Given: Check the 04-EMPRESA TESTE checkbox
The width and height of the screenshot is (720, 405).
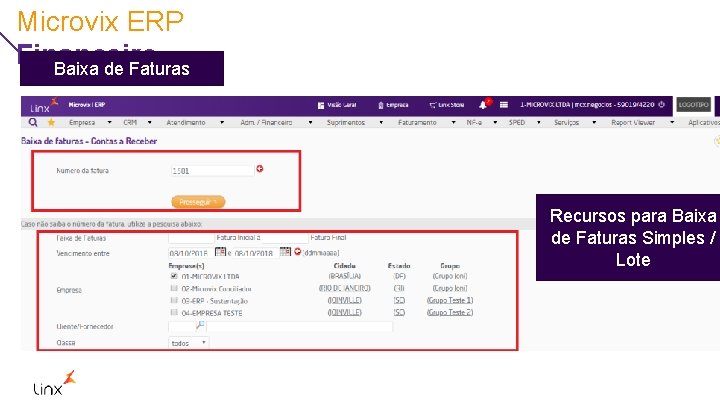Looking at the screenshot, I should (x=174, y=312).
